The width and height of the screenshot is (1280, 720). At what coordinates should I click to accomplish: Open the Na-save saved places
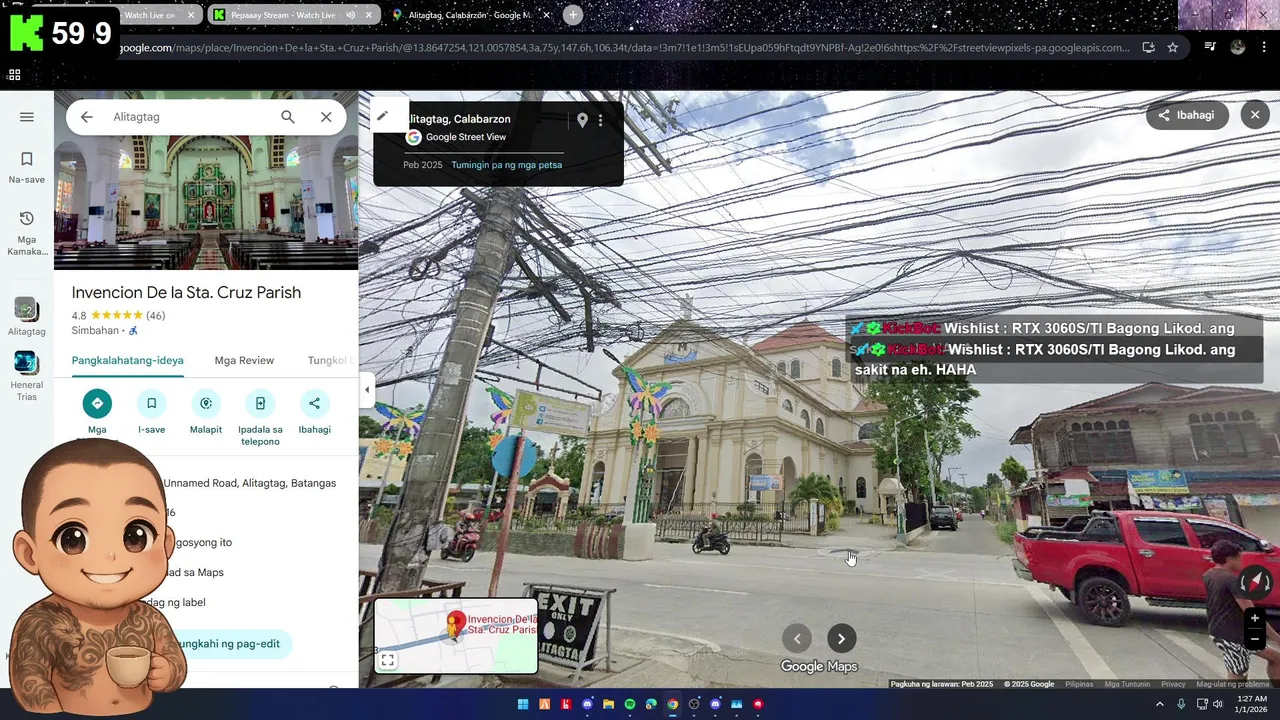coord(27,167)
